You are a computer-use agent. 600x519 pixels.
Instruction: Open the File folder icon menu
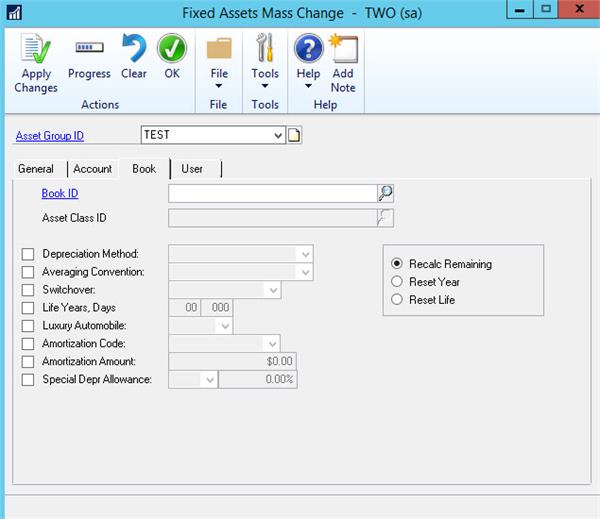(218, 49)
